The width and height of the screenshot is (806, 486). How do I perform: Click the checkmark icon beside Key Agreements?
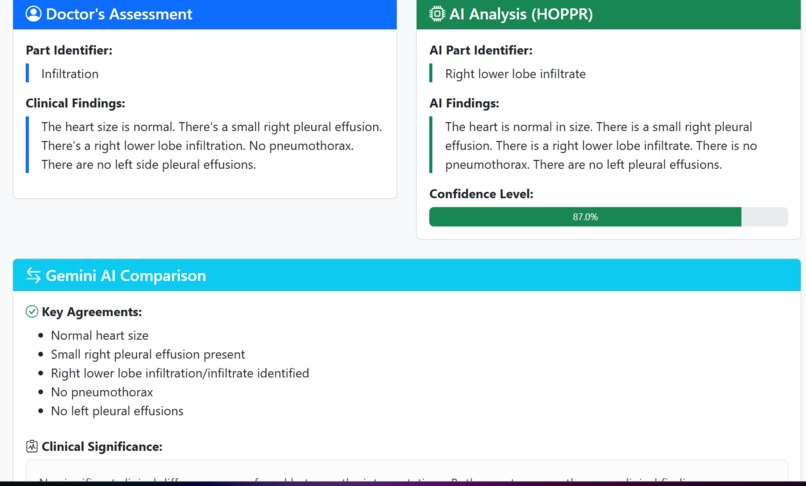[32, 312]
